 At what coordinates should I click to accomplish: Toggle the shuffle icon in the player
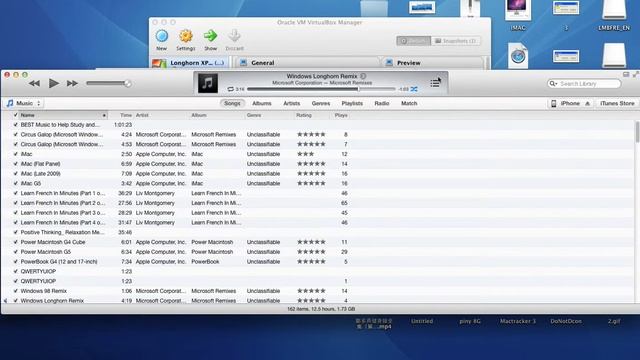click(414, 89)
